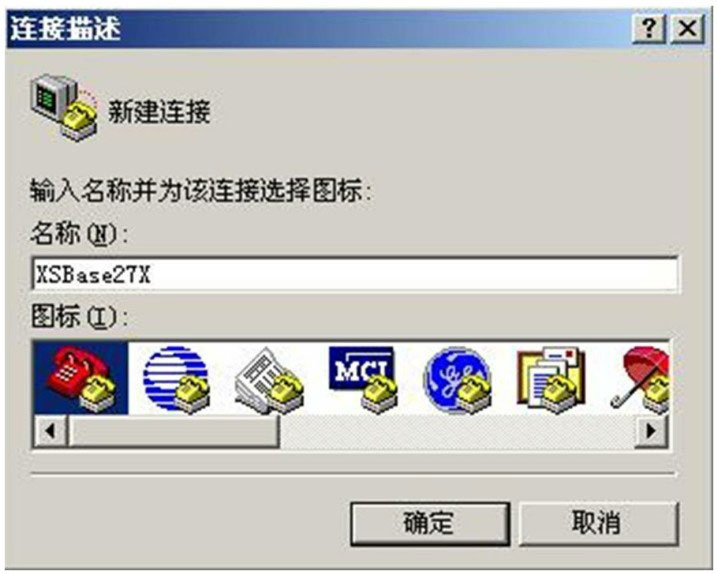Screen dimensions: 717x574
Task: Select the red umbrella connection icon
Action: (640, 380)
